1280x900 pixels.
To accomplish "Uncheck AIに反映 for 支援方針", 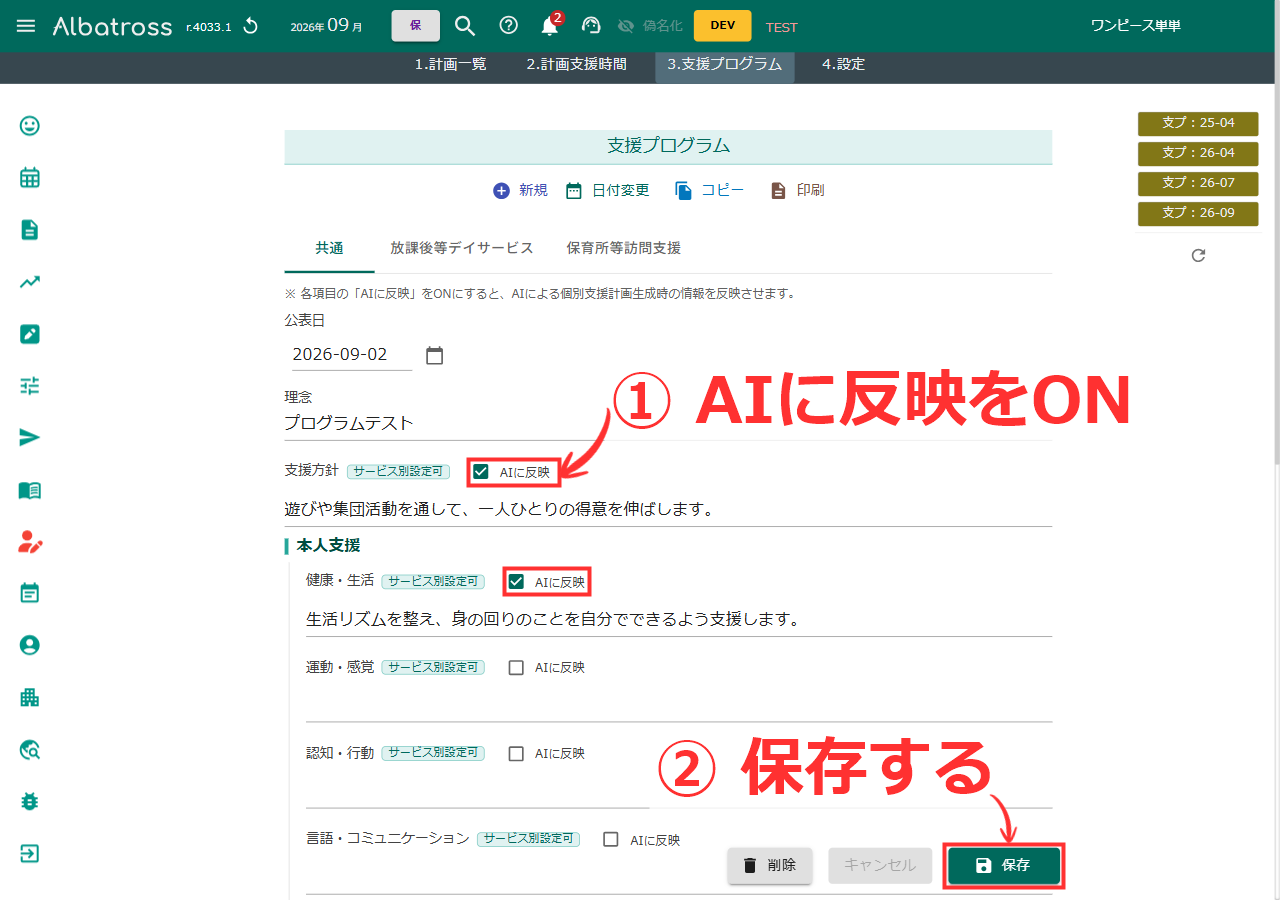I will tap(481, 472).
